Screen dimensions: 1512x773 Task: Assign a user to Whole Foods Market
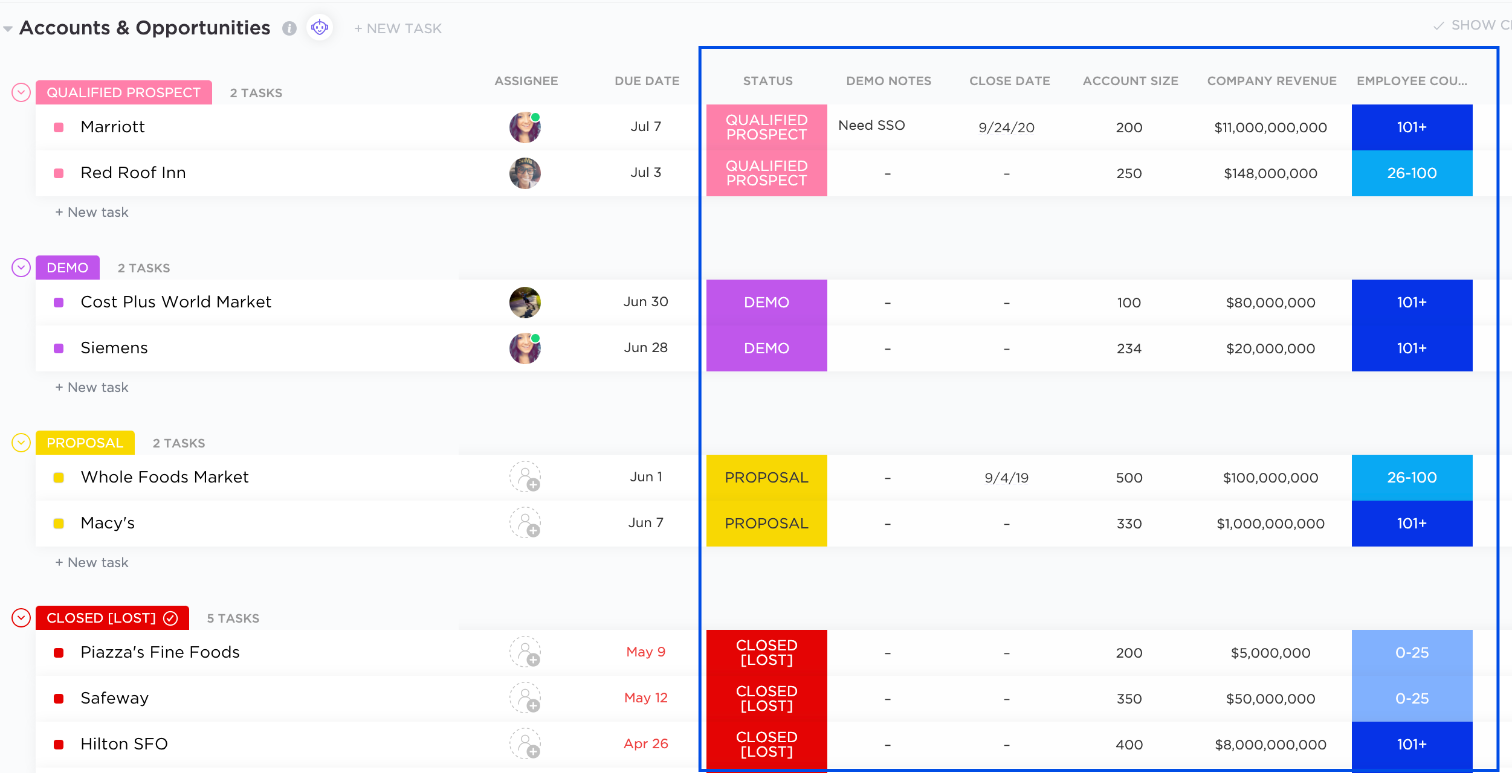[525, 477]
